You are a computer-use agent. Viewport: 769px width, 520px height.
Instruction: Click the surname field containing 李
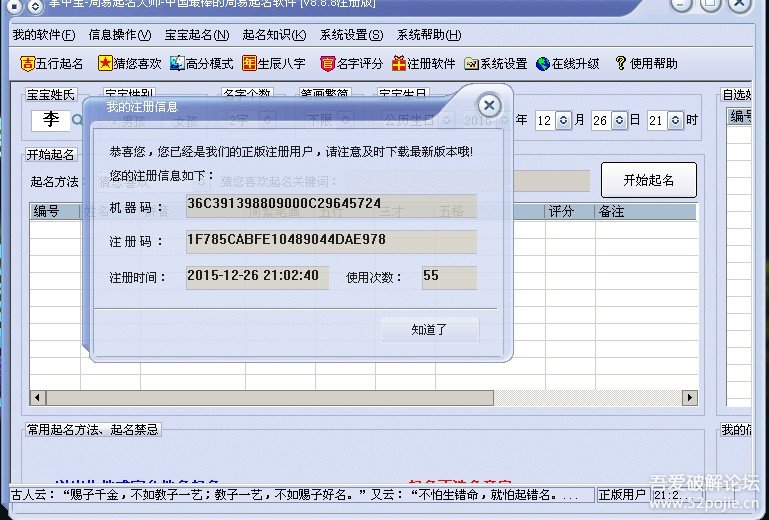51,121
